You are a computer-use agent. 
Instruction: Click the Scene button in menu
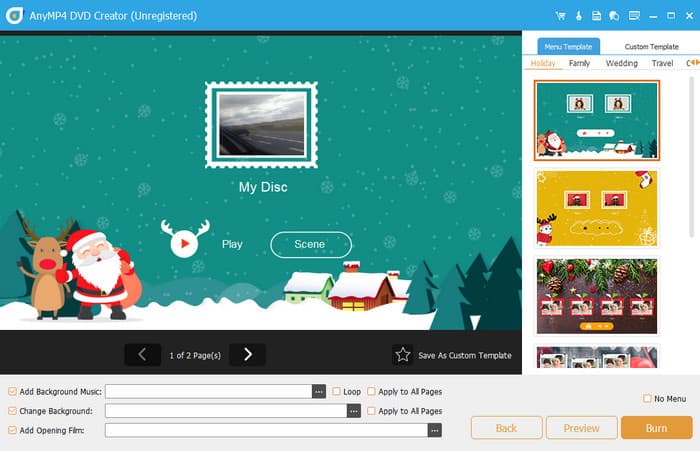pos(311,244)
